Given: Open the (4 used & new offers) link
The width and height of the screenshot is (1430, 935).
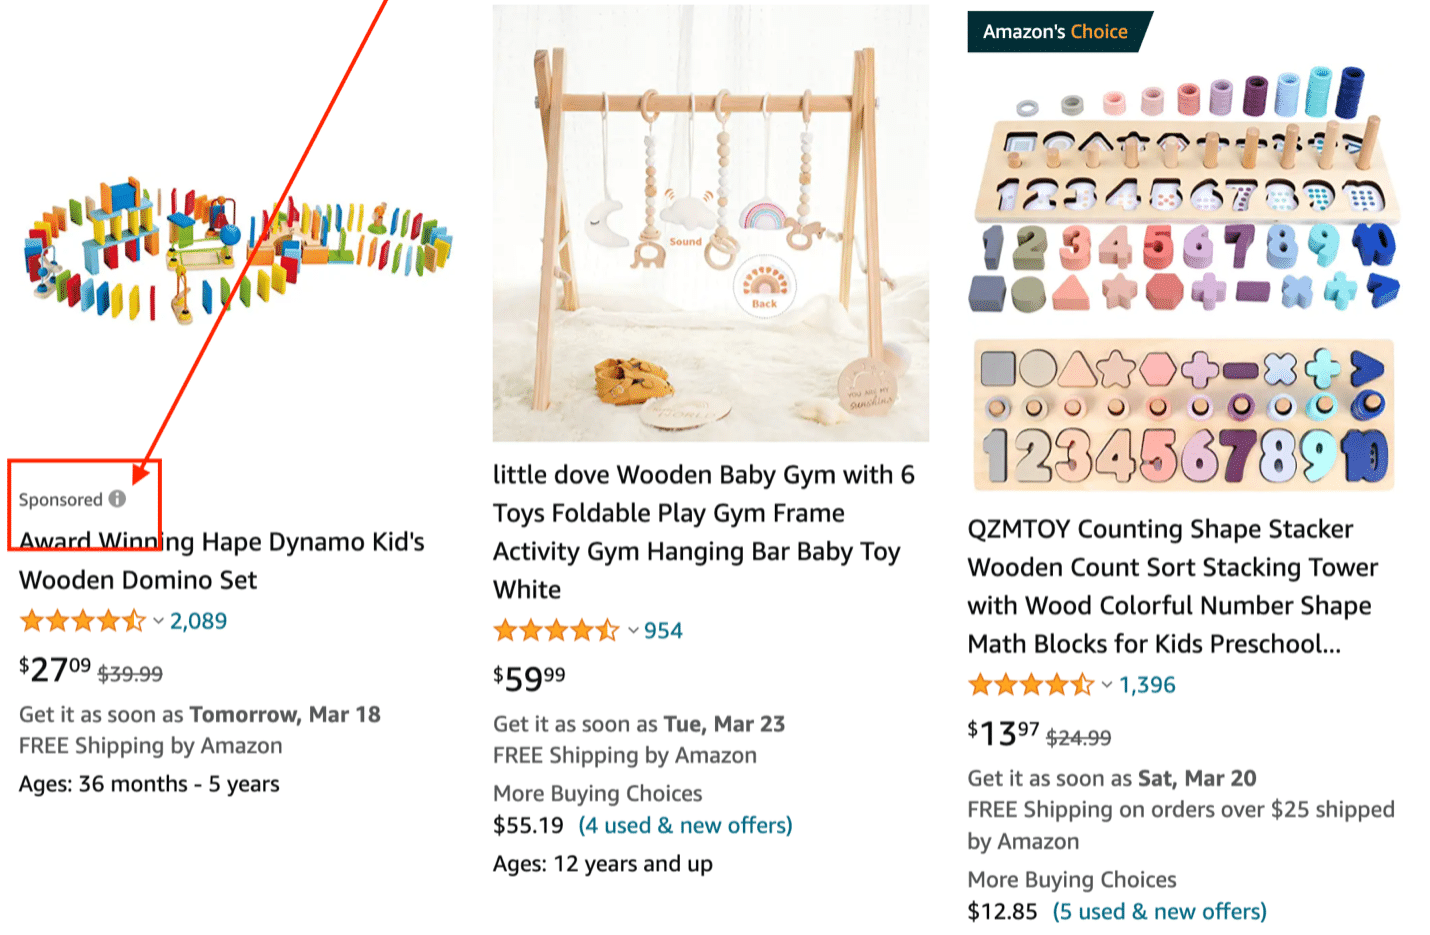Looking at the screenshot, I should pos(685,825).
